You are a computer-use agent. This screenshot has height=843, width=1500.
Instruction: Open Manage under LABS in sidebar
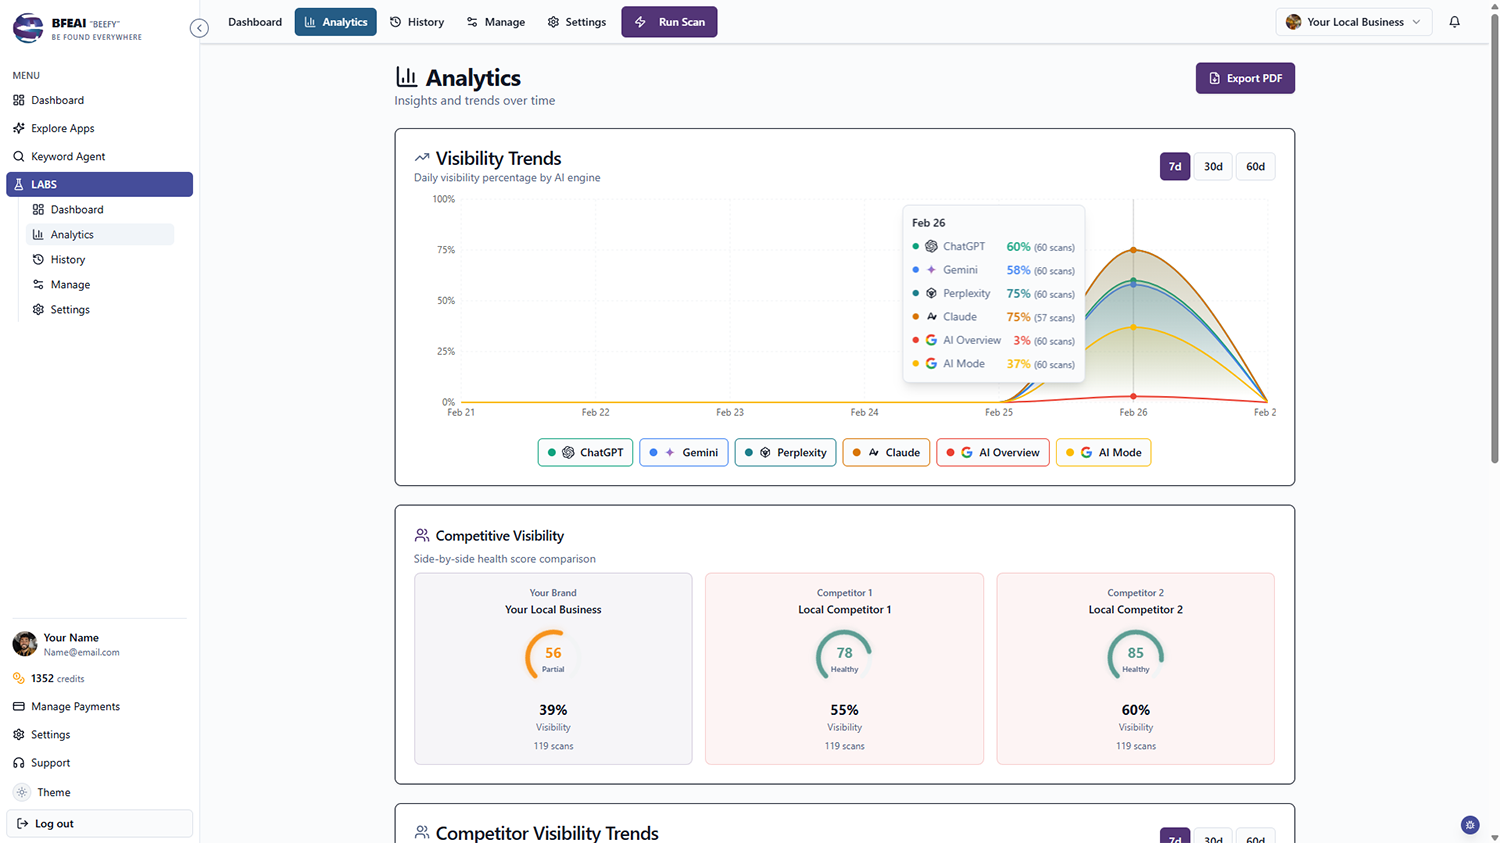pyautogui.click(x=100, y=284)
